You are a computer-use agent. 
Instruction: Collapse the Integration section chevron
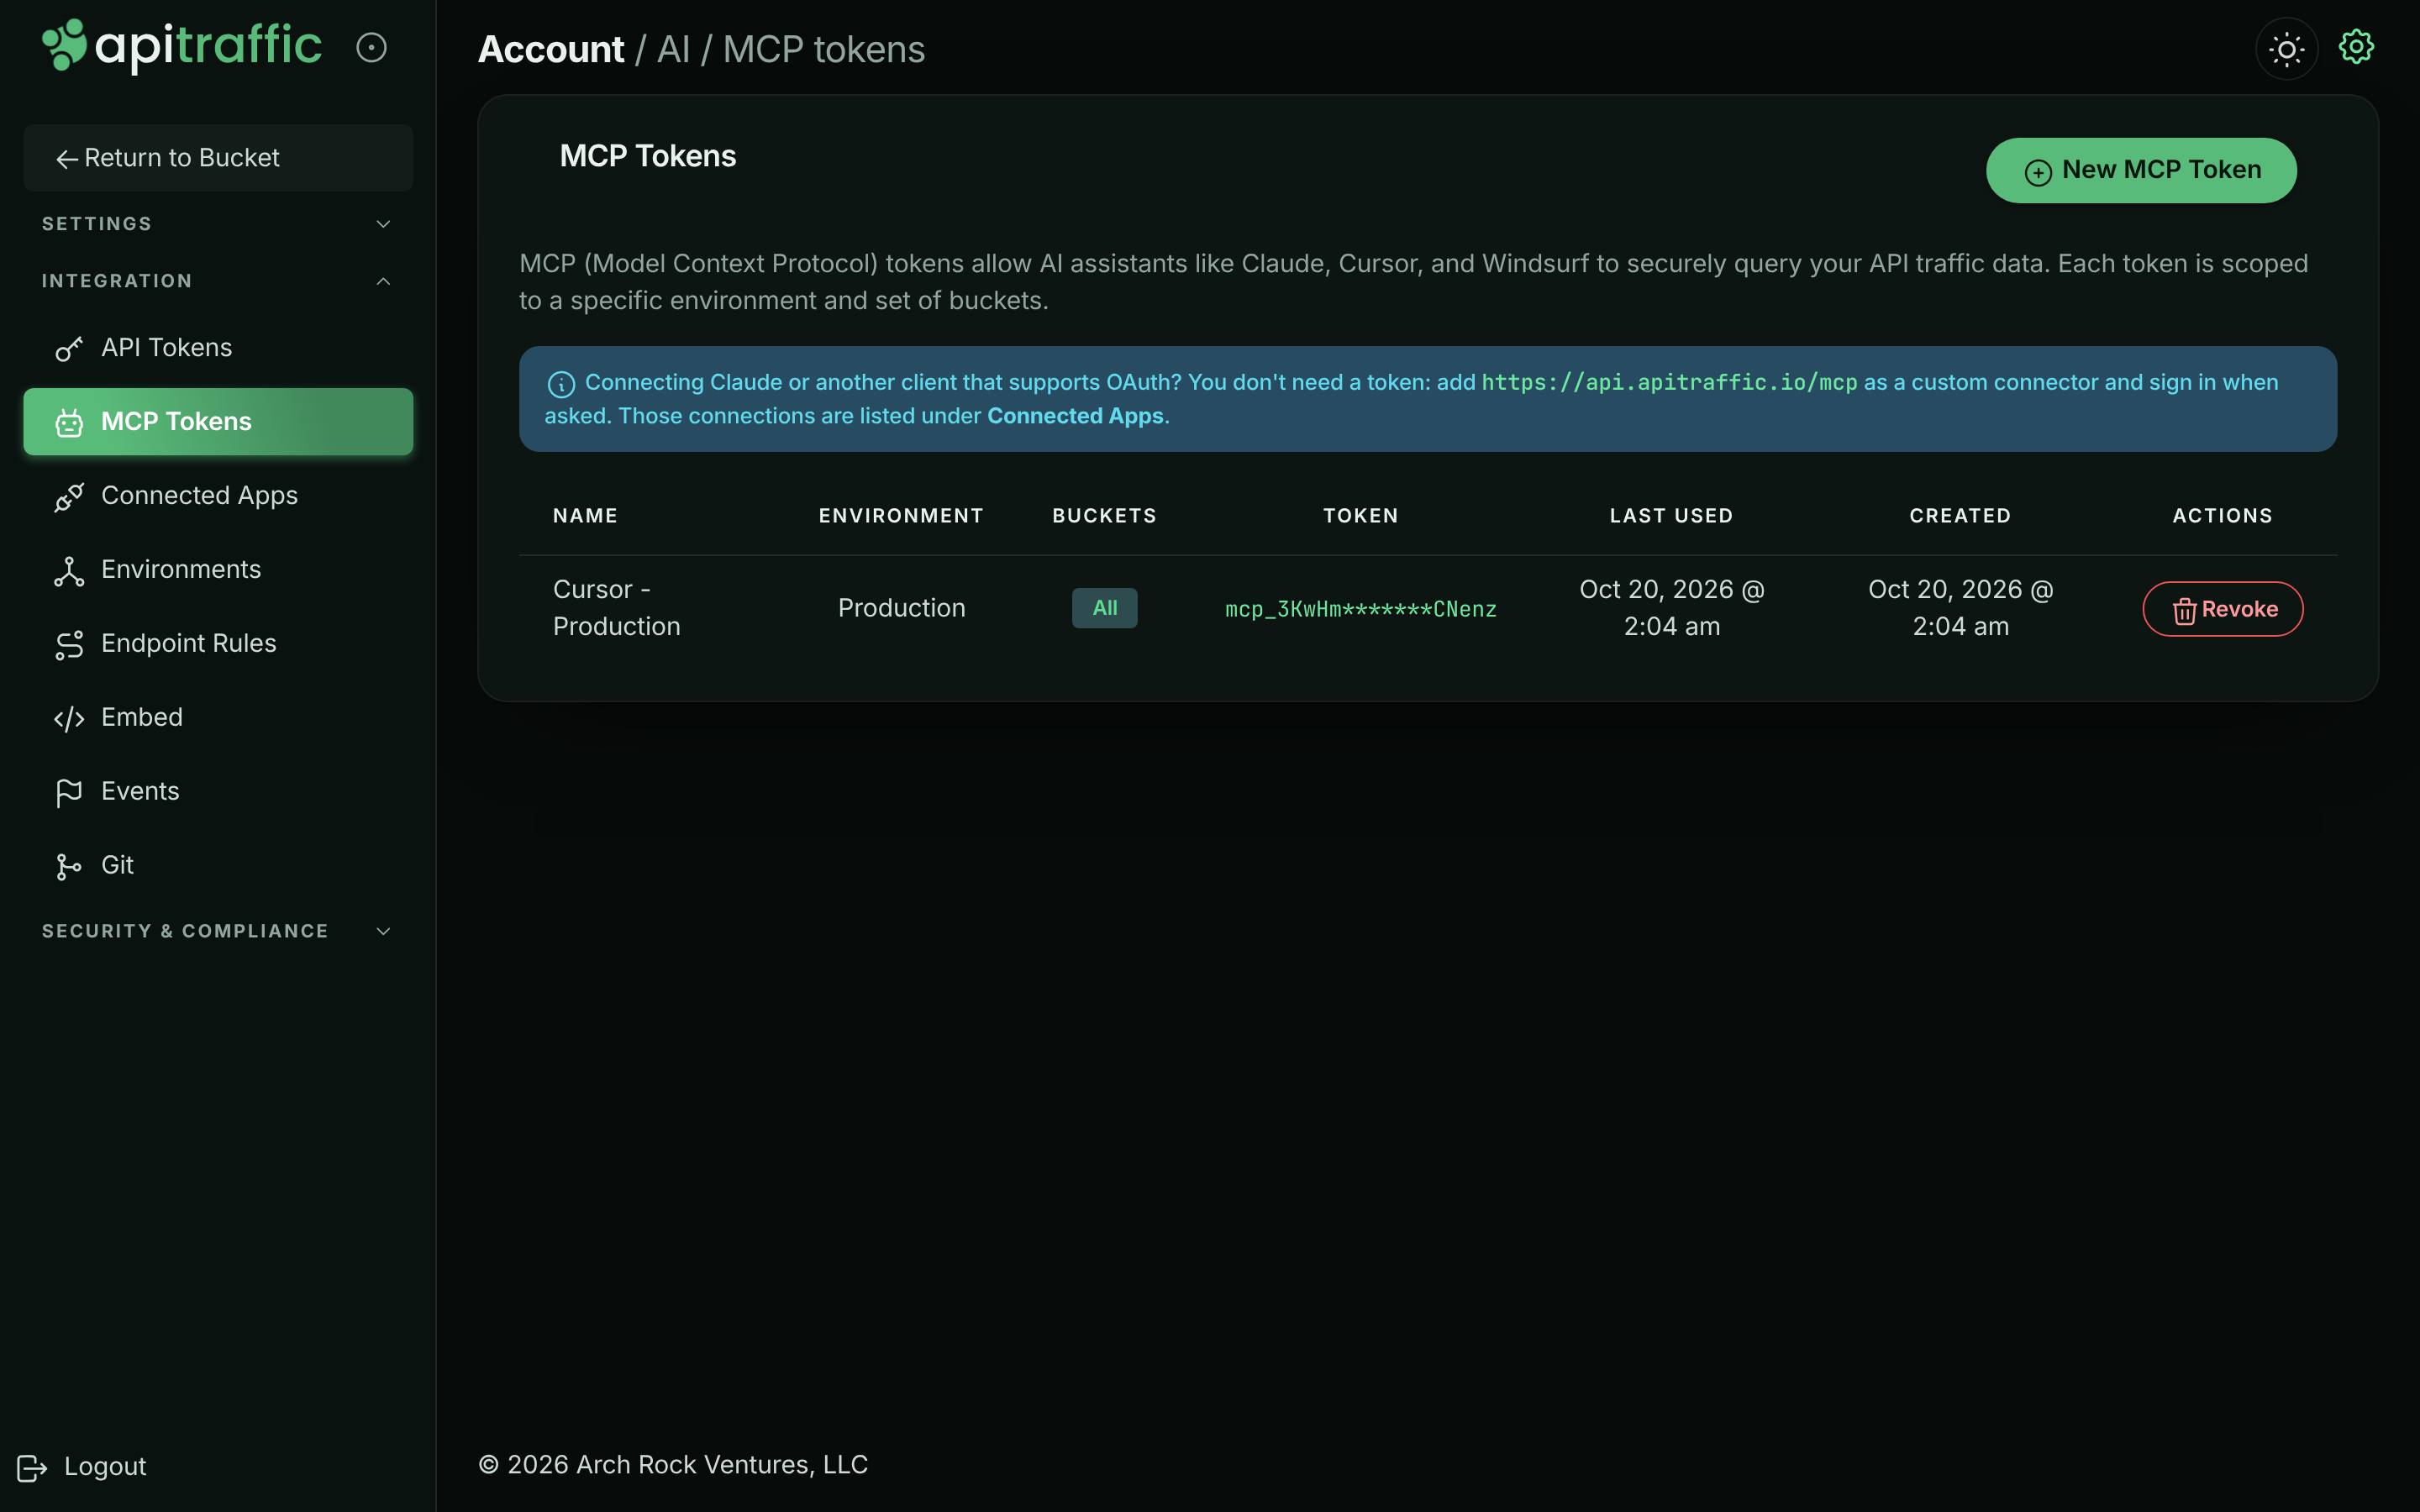(x=383, y=281)
